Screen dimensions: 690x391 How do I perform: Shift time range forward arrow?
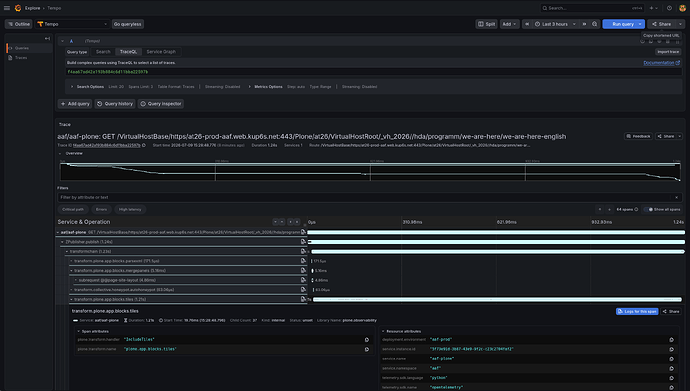tap(584, 24)
